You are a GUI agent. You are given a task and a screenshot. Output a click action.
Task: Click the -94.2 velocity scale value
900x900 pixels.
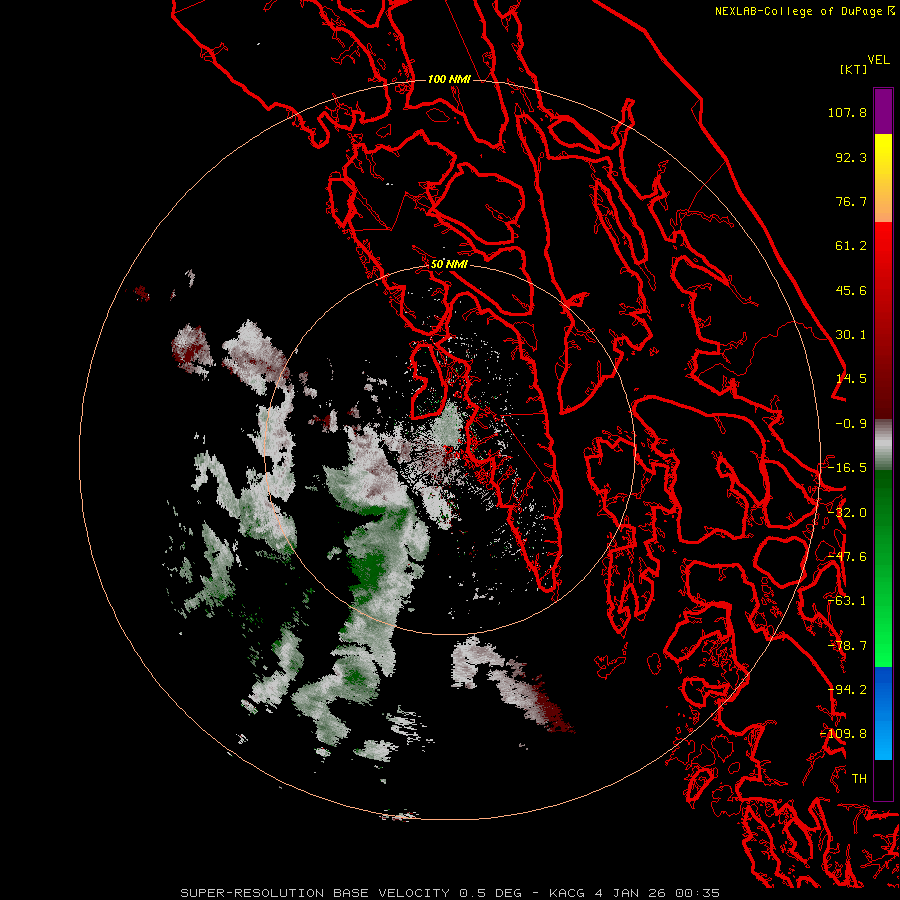[x=847, y=690]
